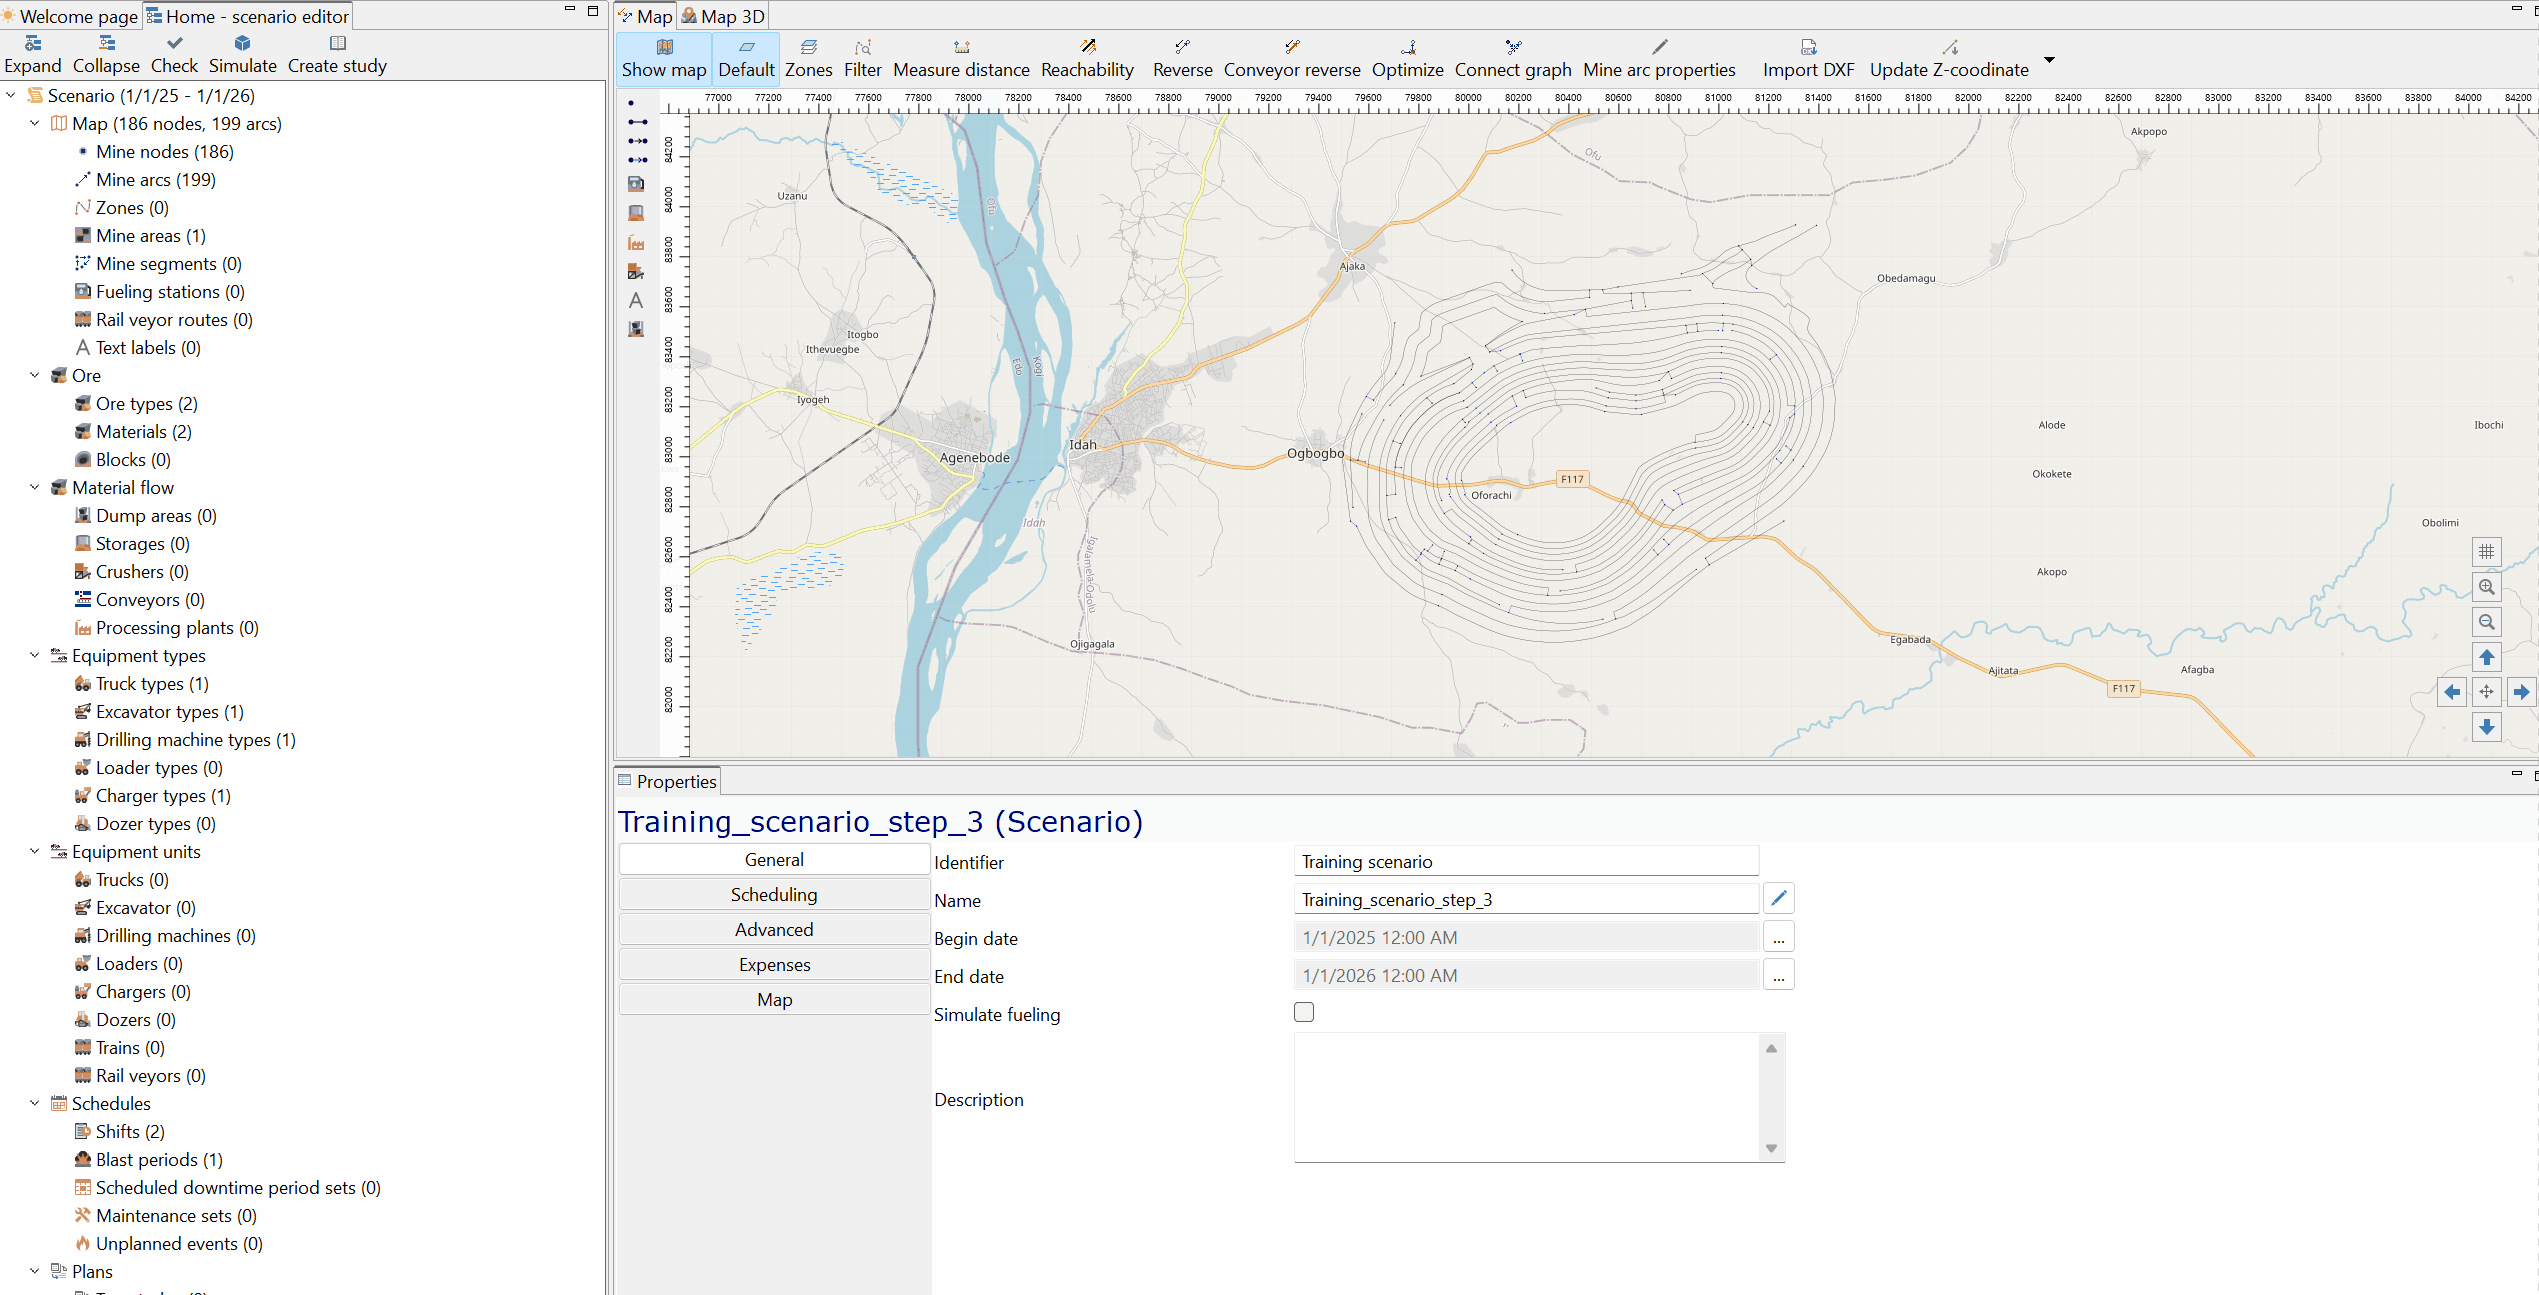The image size is (2539, 1295).
Task: Click Create study toolbar button
Action: pos(337,55)
